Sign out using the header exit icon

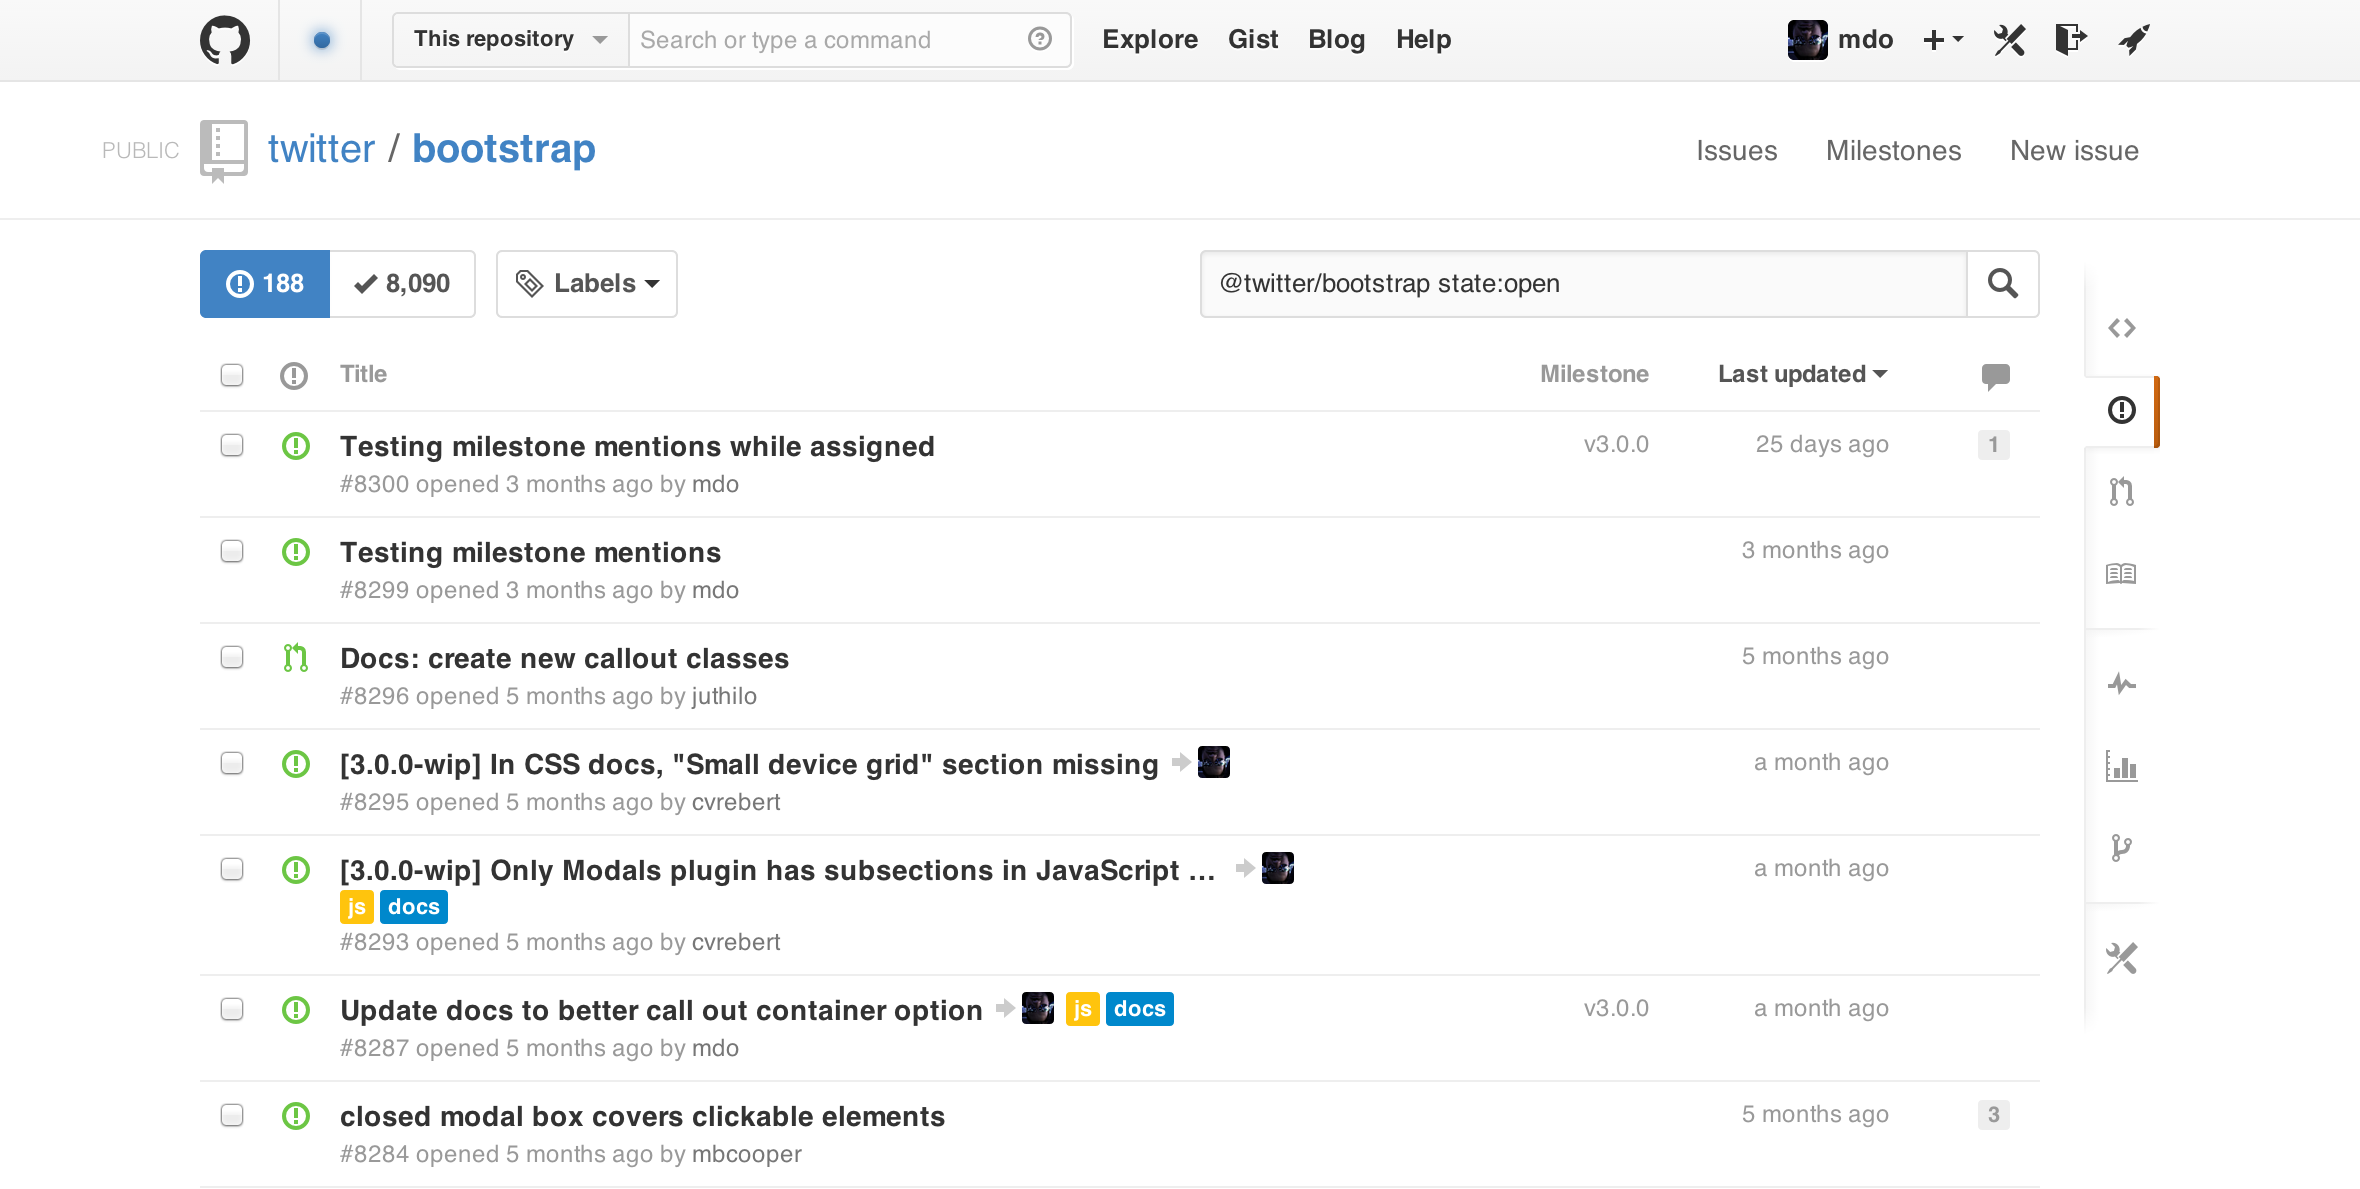coord(2070,40)
